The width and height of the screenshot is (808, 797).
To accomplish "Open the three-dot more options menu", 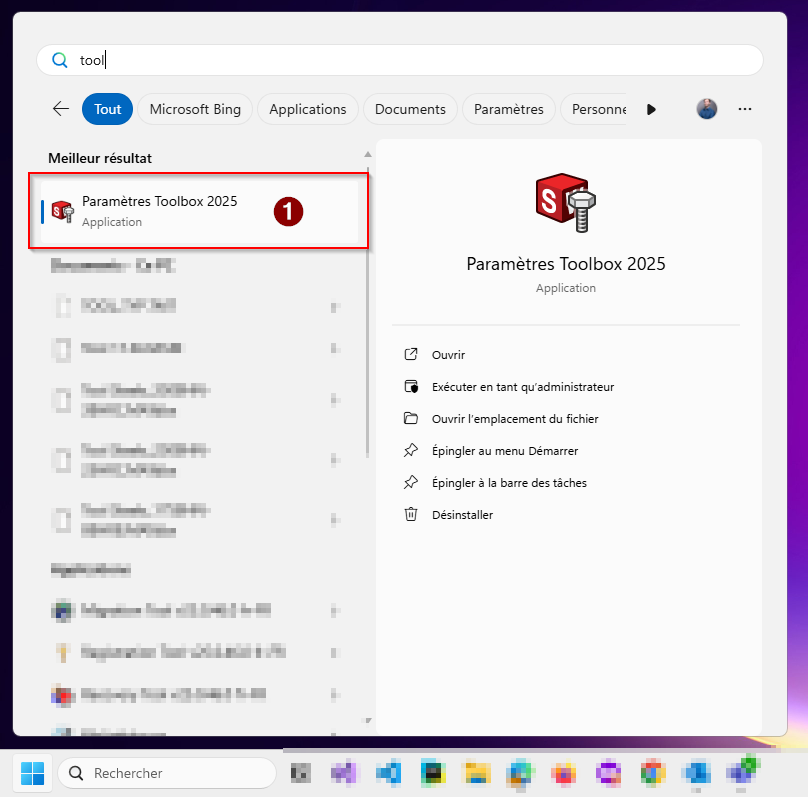I will 744,109.
